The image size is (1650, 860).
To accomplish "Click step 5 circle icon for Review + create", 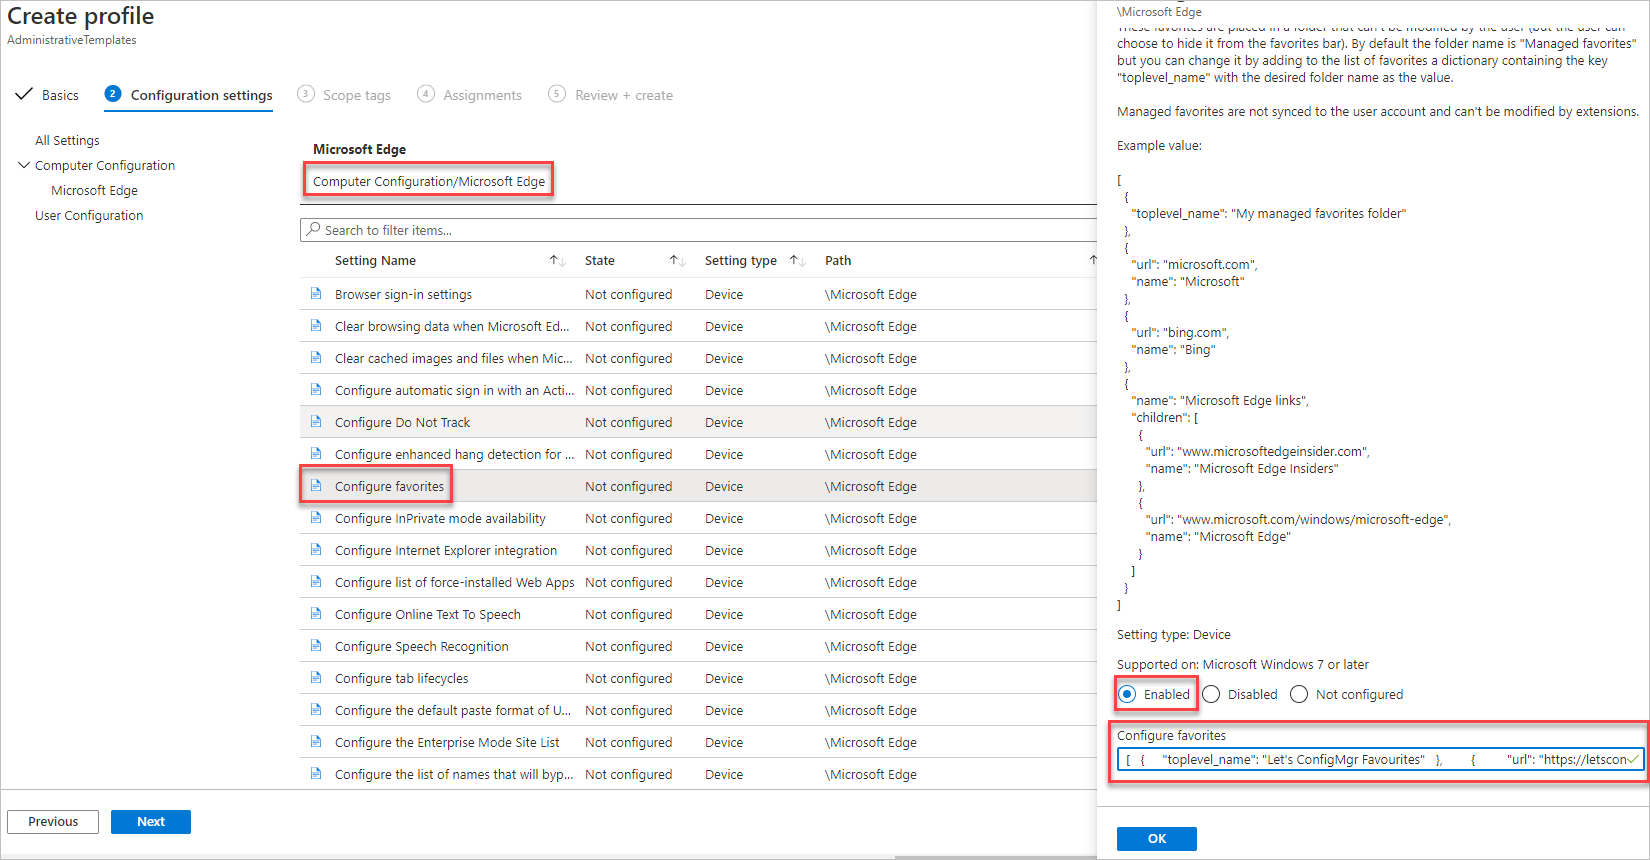I will (557, 94).
